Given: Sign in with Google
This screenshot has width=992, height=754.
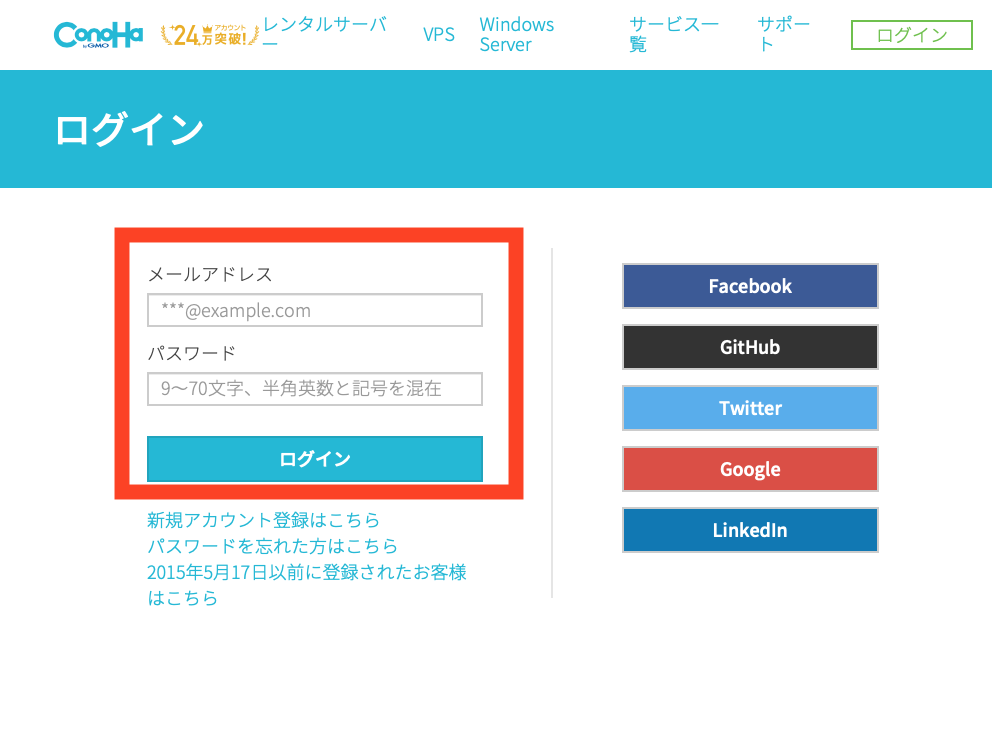Looking at the screenshot, I should coord(750,469).
